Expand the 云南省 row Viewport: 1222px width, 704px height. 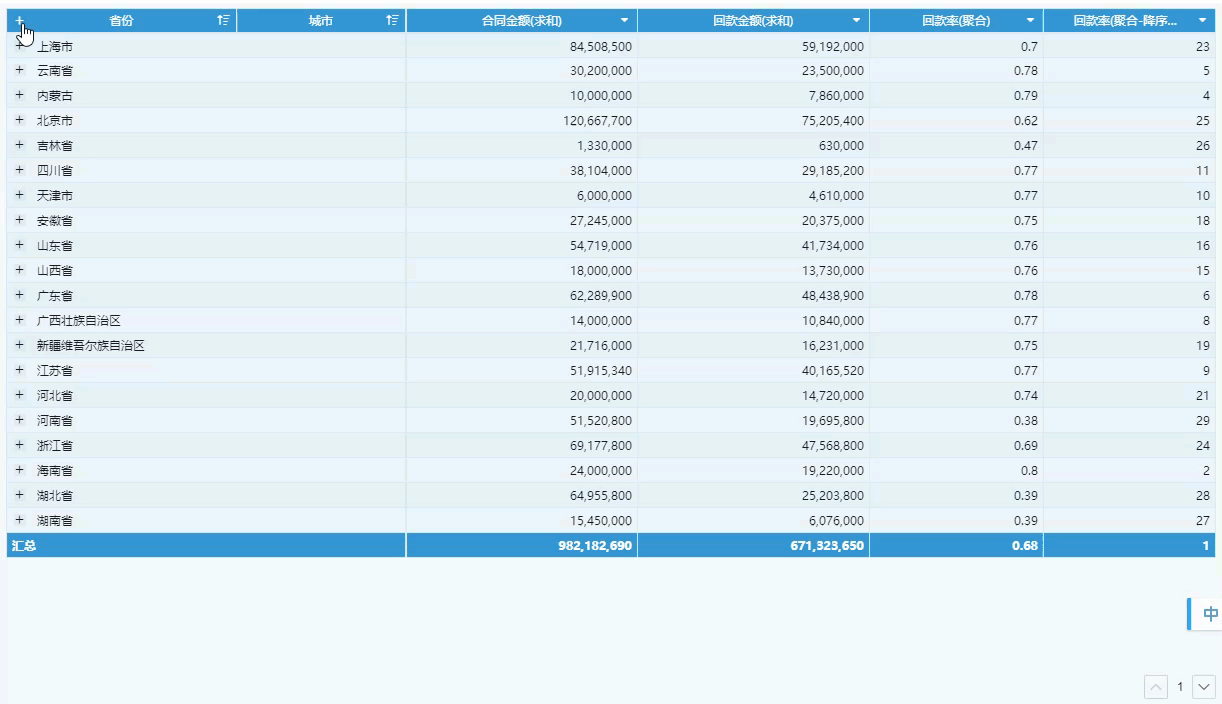pos(19,70)
